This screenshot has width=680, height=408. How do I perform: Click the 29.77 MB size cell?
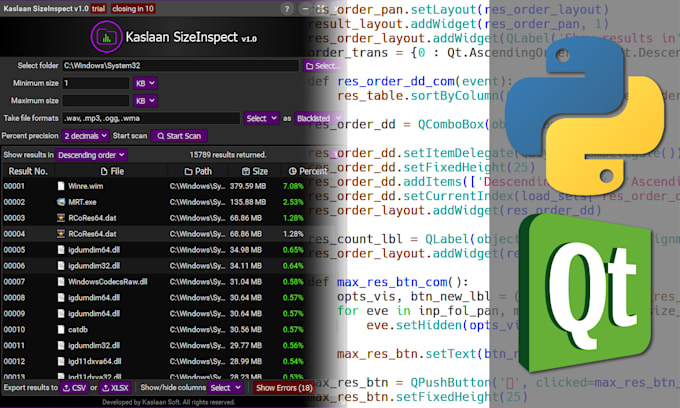click(x=246, y=346)
